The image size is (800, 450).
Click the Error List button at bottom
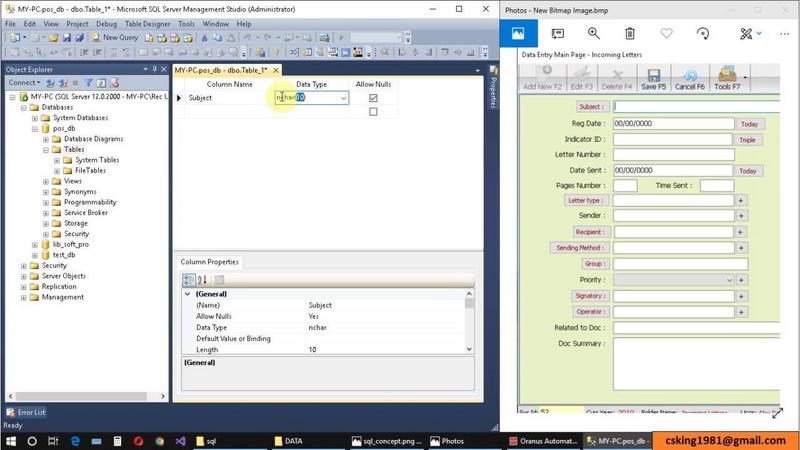26,412
